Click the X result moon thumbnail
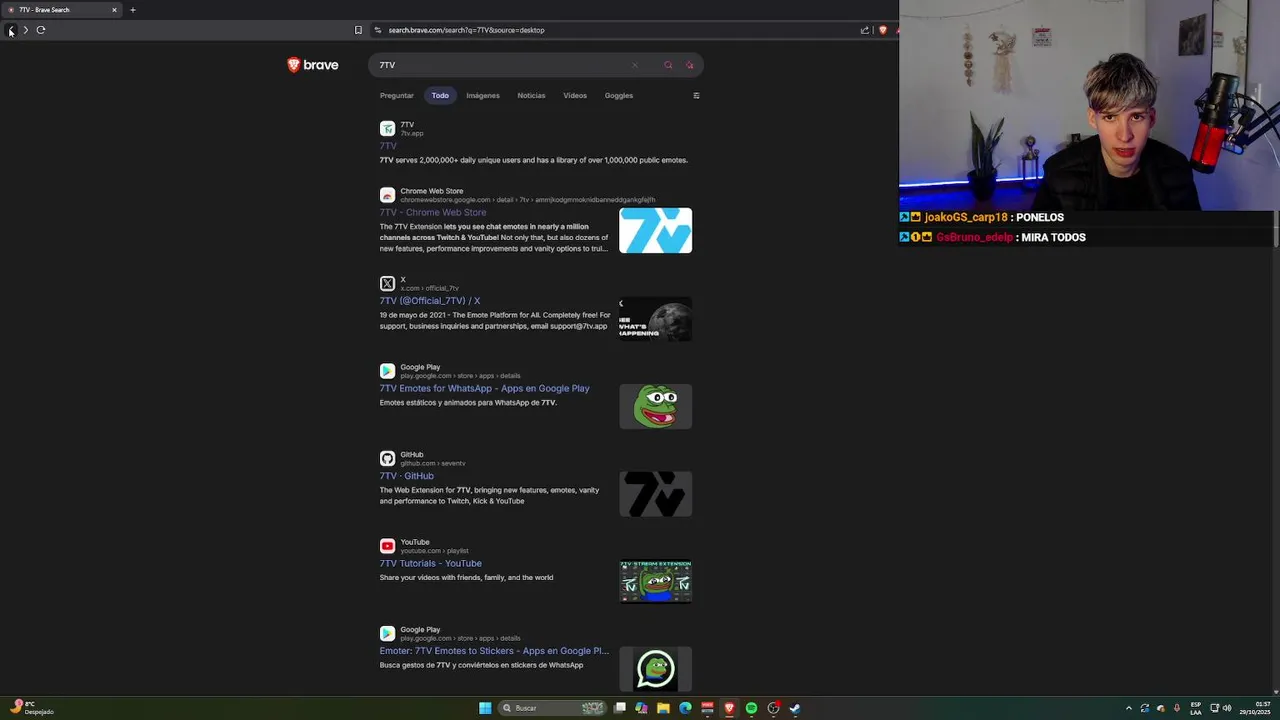The image size is (1280, 720). [655, 318]
